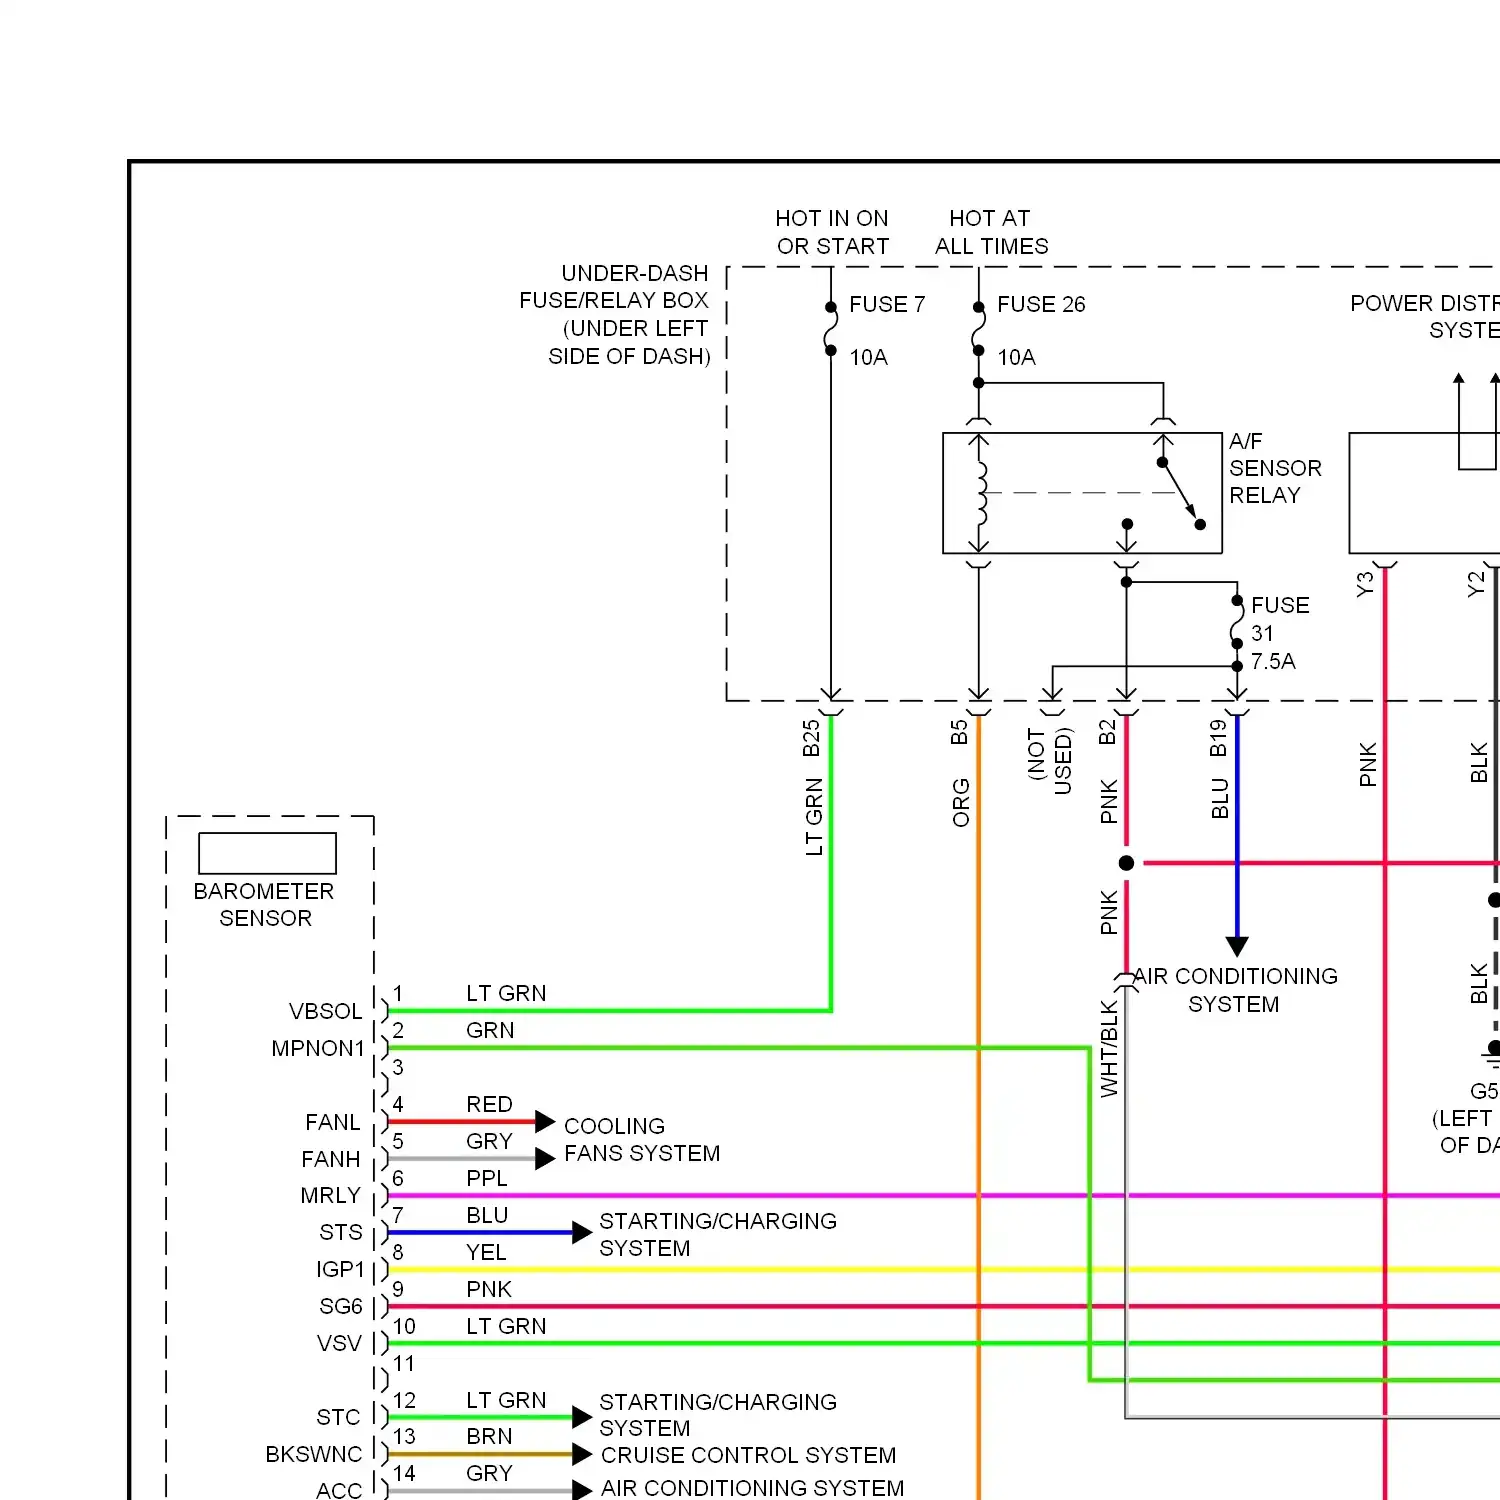
Task: Click the light green arrow at pin 12
Action: tap(582, 1417)
